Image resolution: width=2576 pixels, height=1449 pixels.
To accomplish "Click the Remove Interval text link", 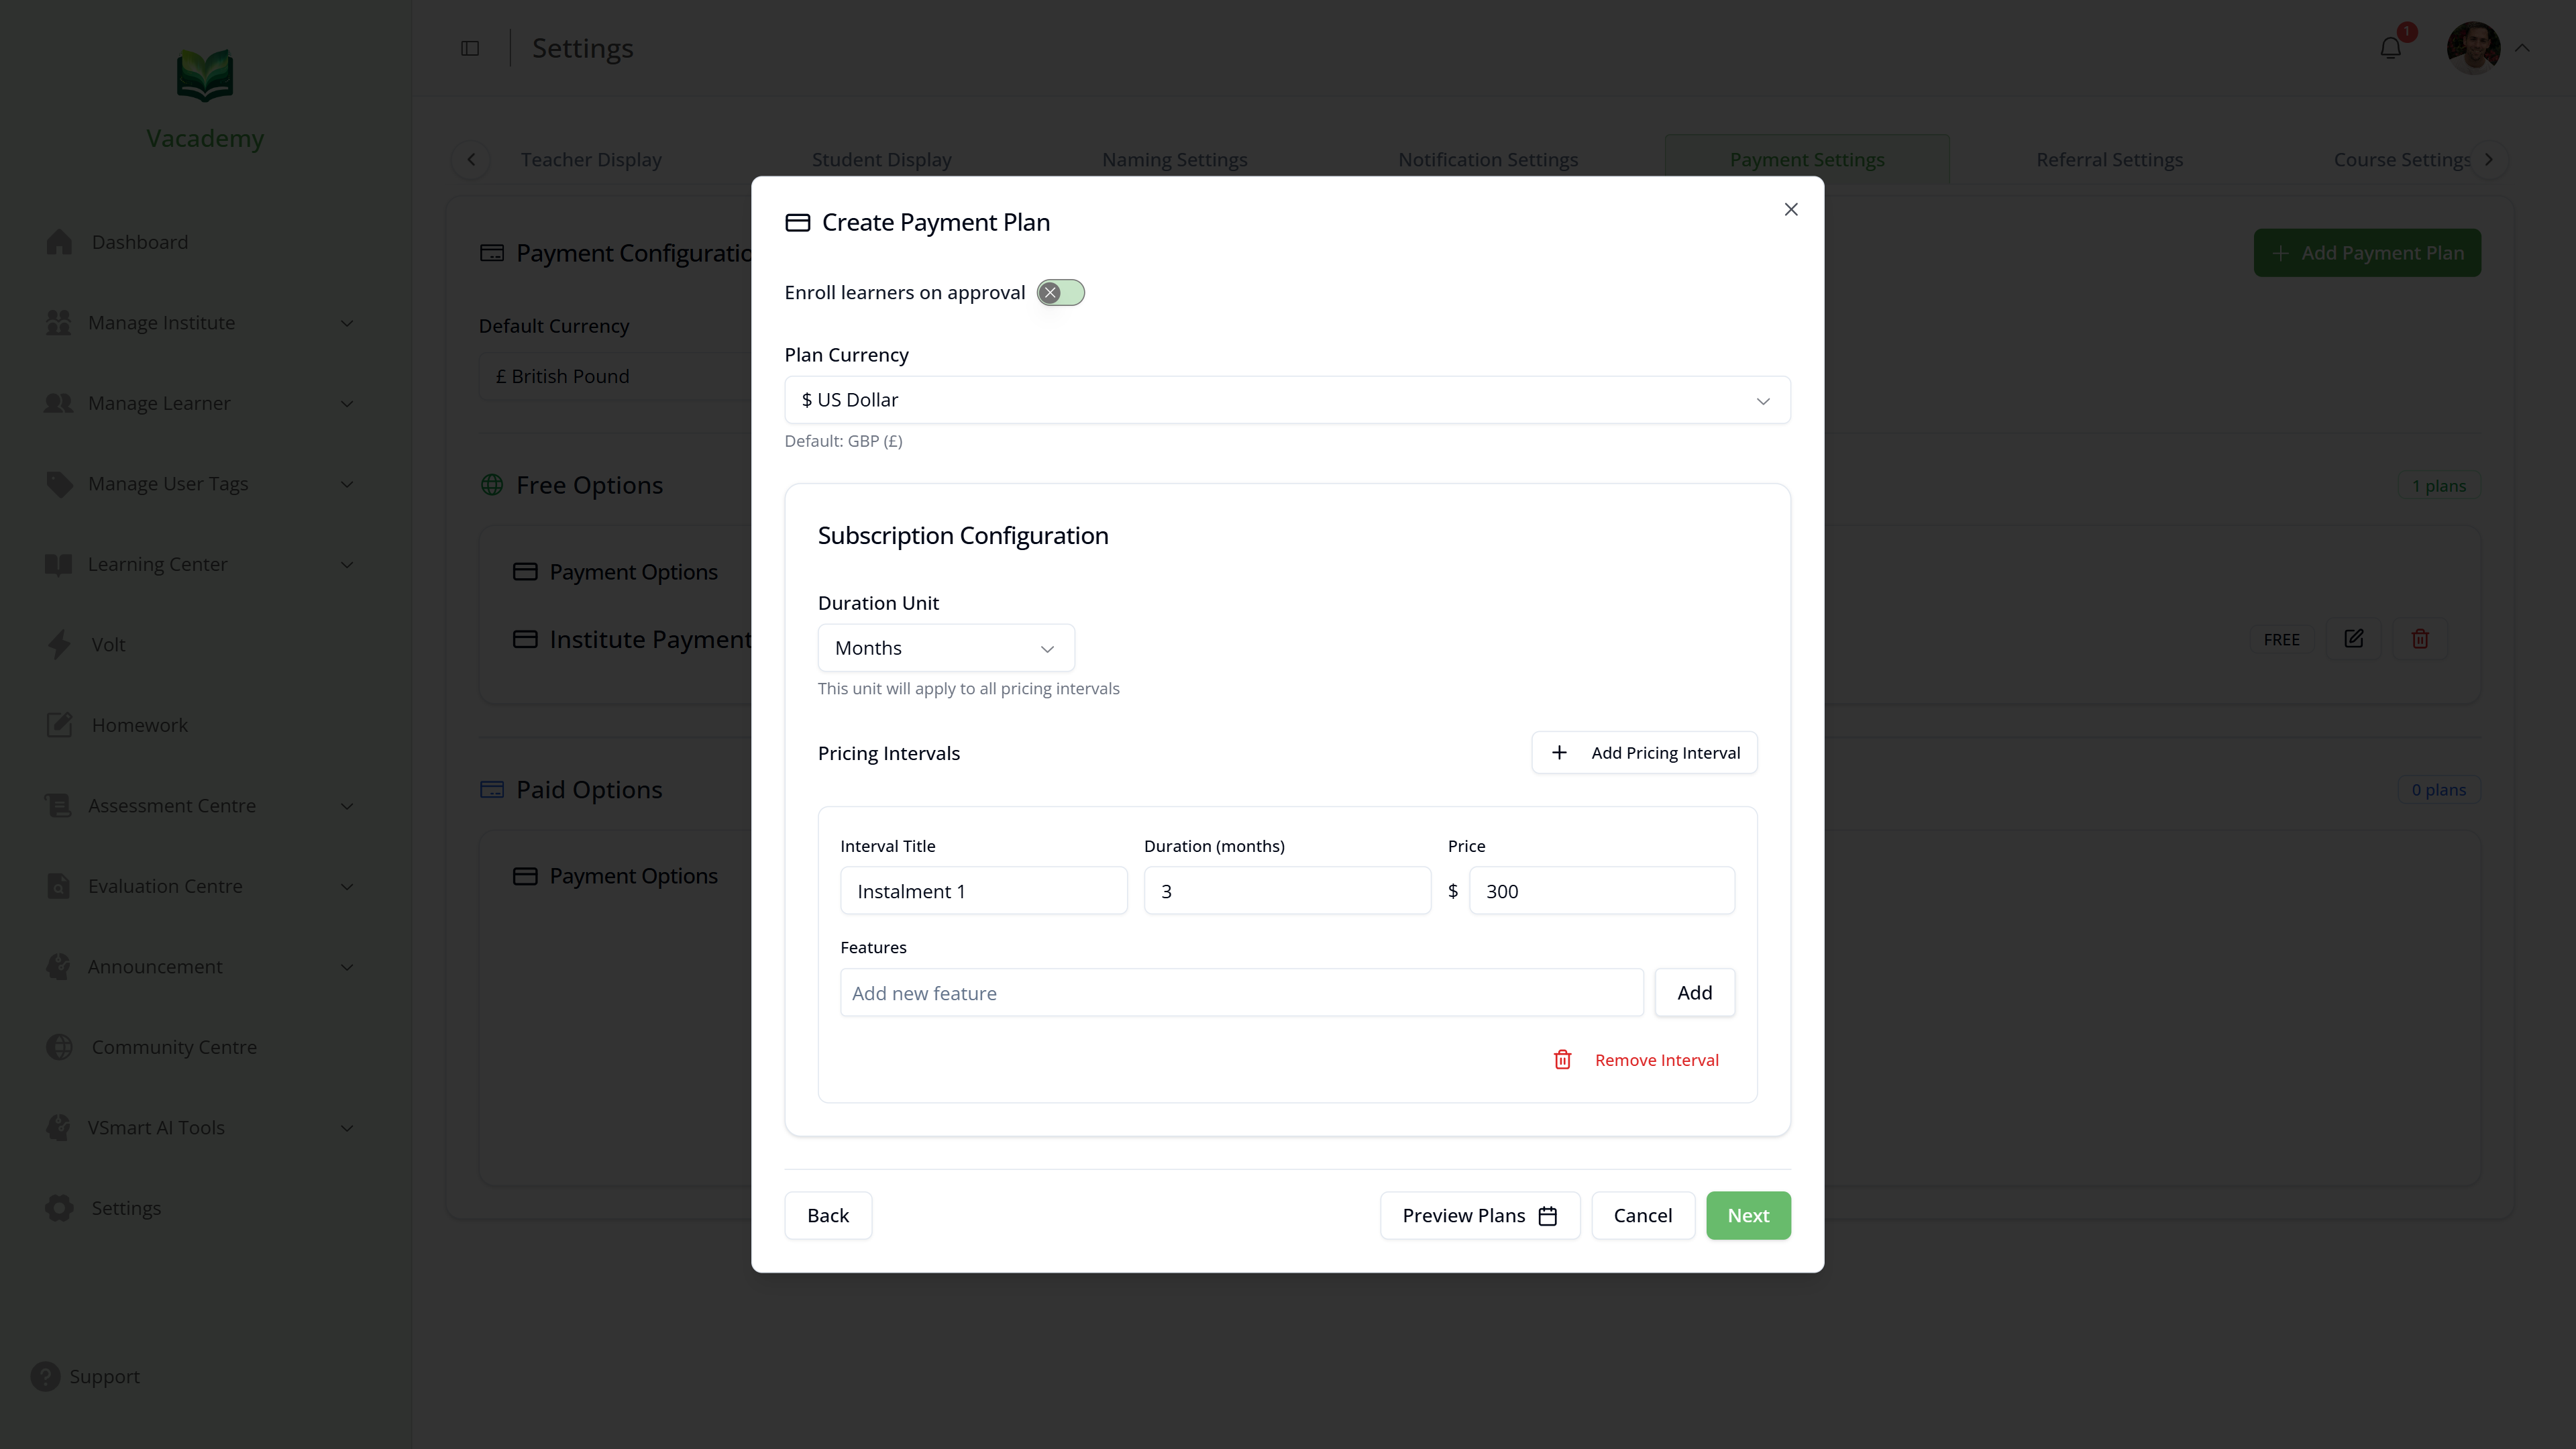I will click(1656, 1060).
